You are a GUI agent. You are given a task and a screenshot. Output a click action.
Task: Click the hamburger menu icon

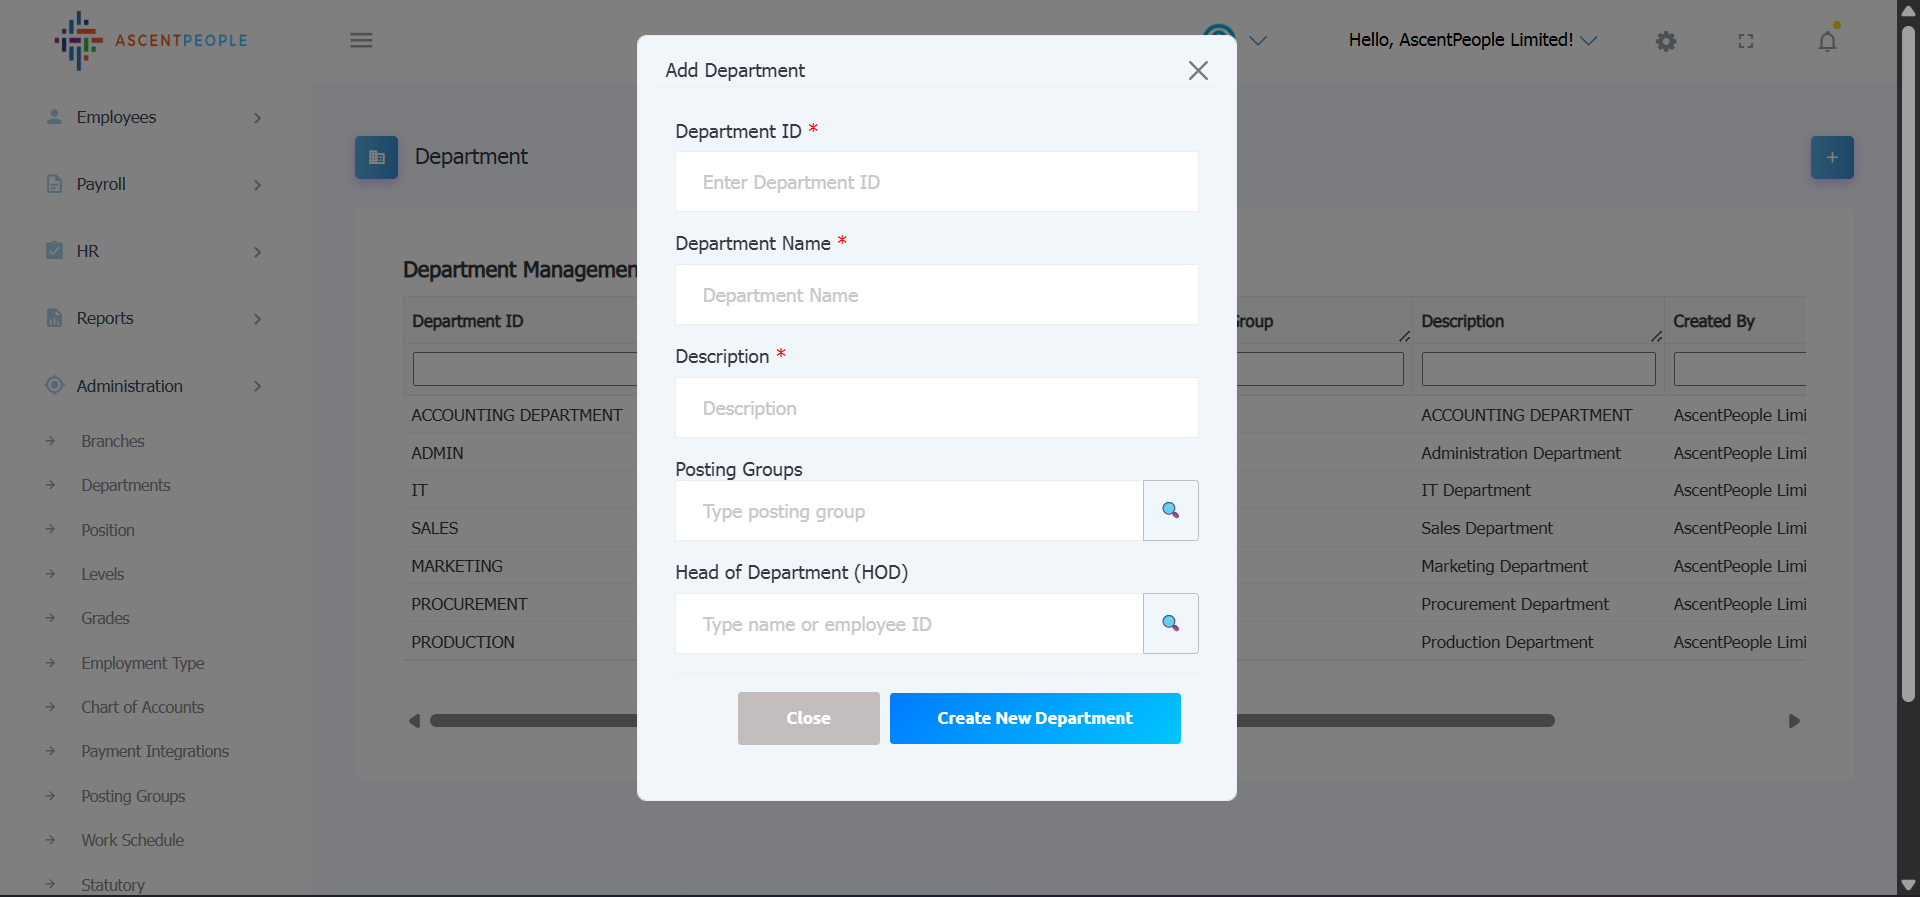tap(361, 40)
